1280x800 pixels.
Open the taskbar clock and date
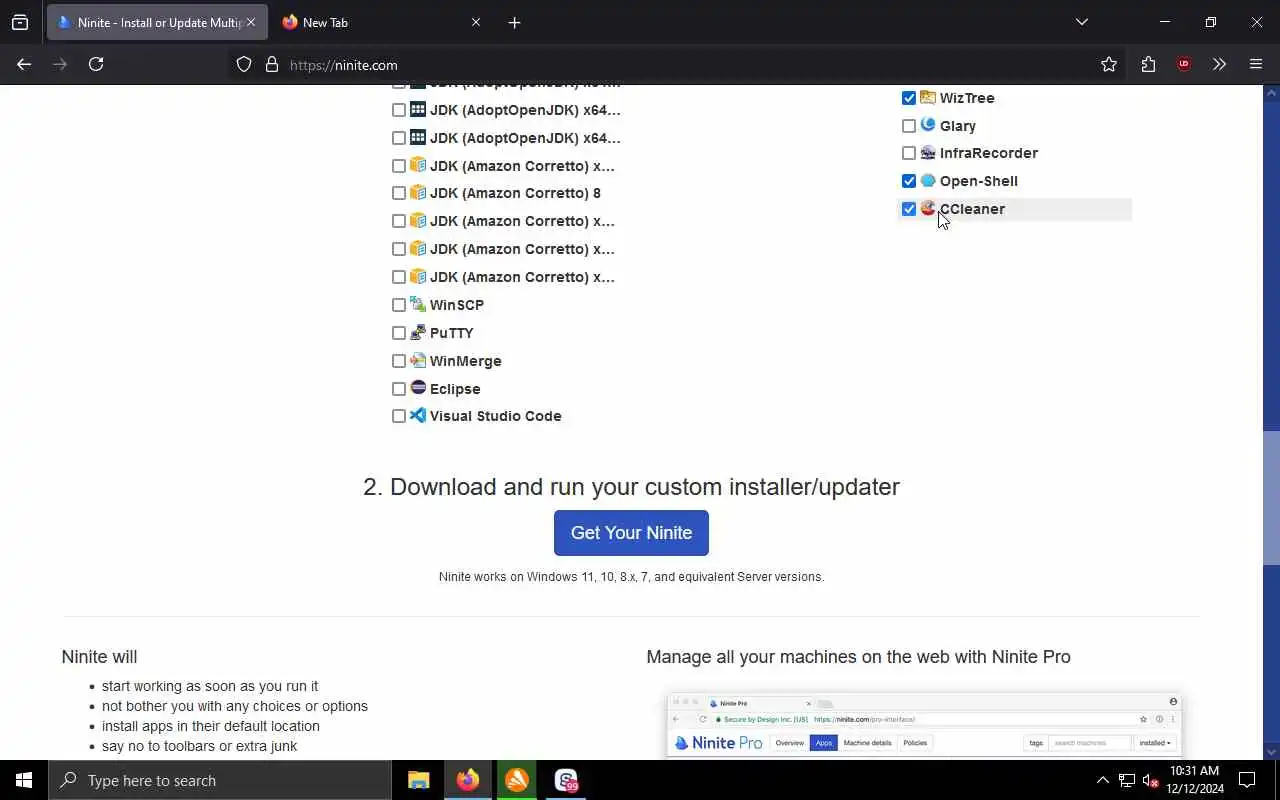coord(1196,780)
